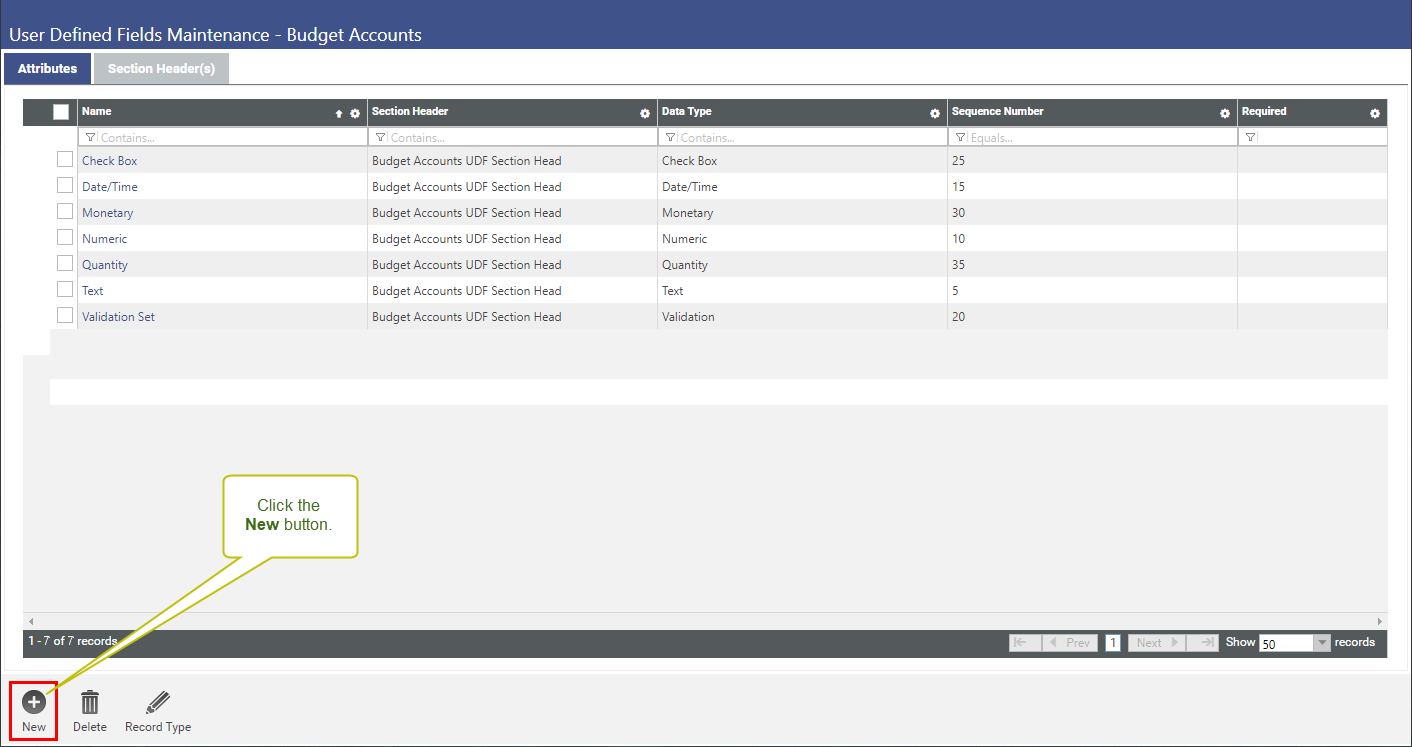Viewport: 1412px width, 747px height.
Task: Open the Quantity attribute link
Action: [105, 265]
